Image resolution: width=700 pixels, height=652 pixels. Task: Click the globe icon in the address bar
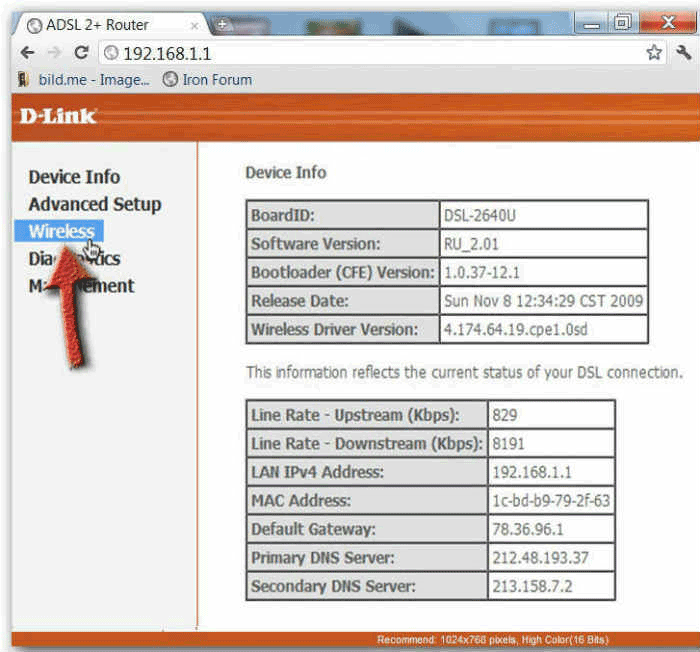coord(111,54)
